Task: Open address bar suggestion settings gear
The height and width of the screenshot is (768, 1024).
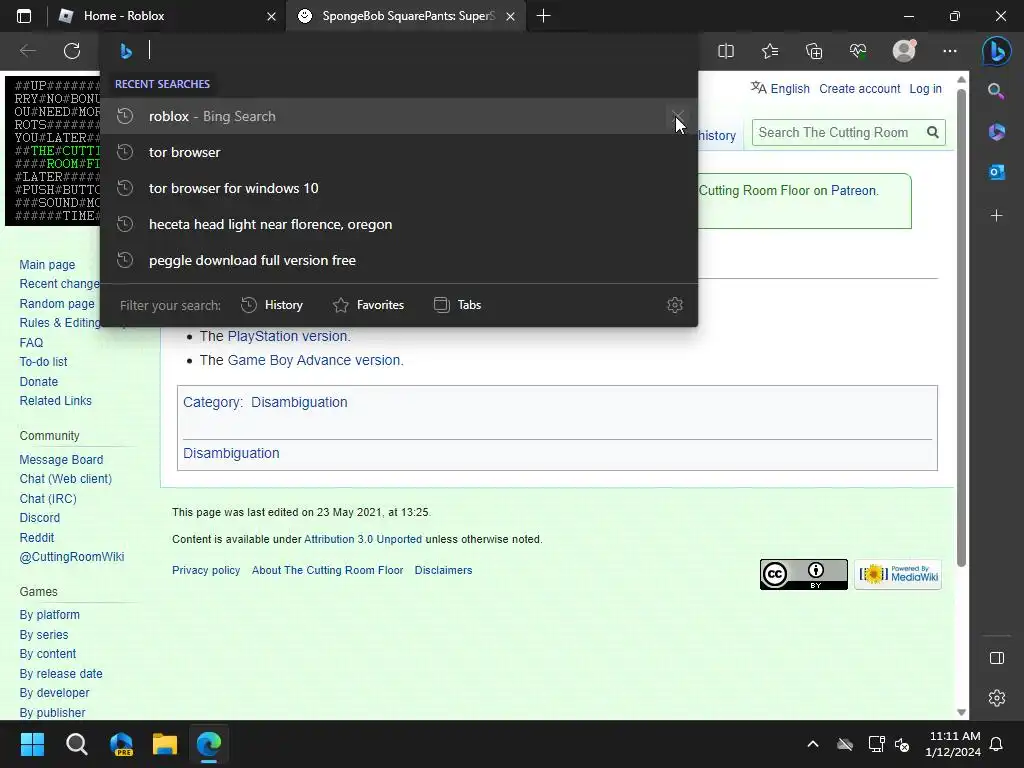Action: 675,305
